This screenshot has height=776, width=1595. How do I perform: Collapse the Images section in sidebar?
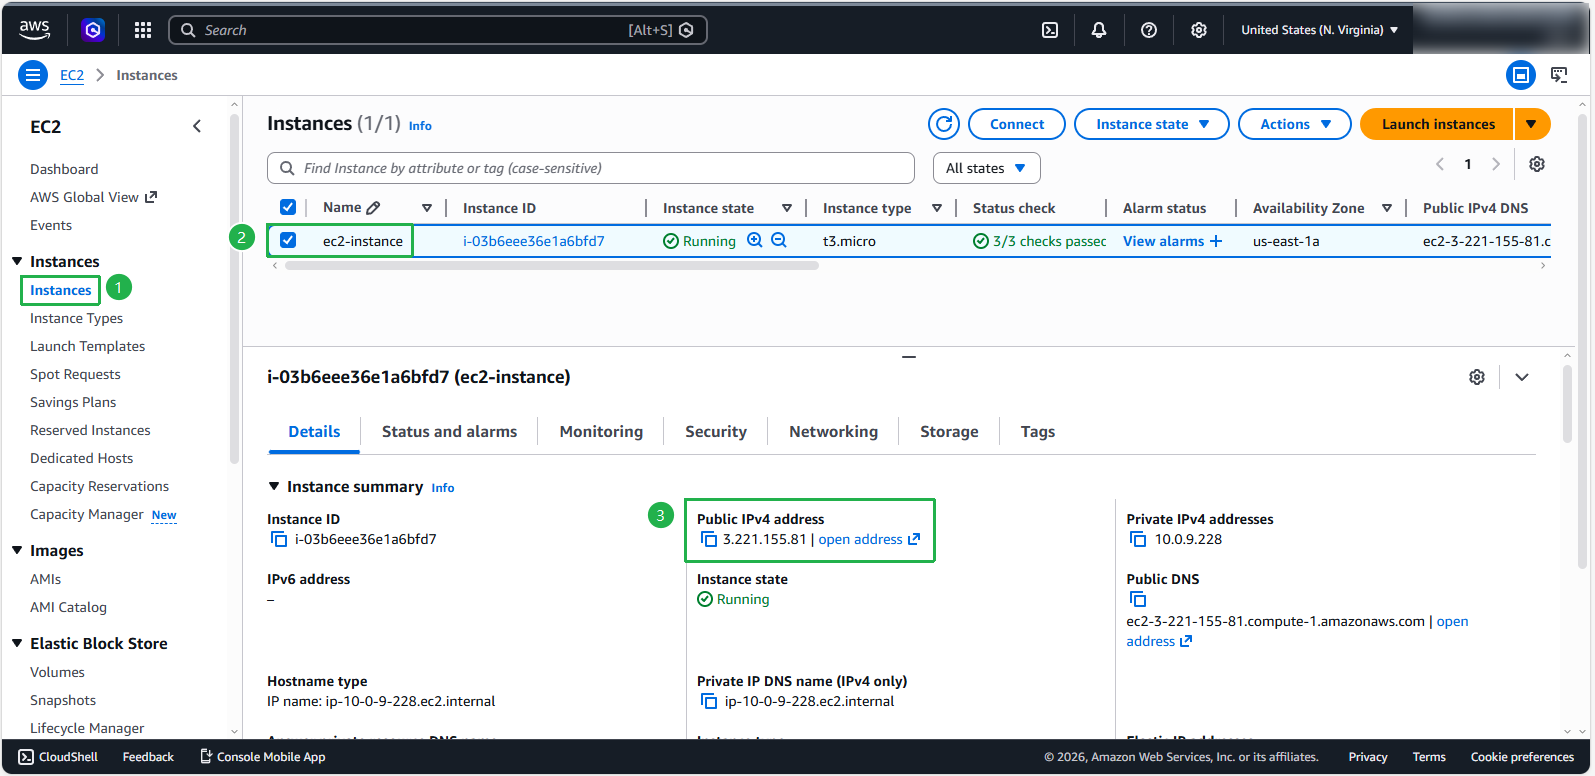[17, 550]
